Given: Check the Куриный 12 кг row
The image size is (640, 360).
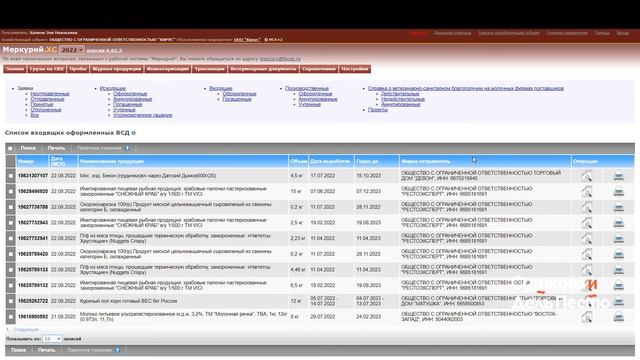Looking at the screenshot, I should pyautogui.click(x=11, y=301).
